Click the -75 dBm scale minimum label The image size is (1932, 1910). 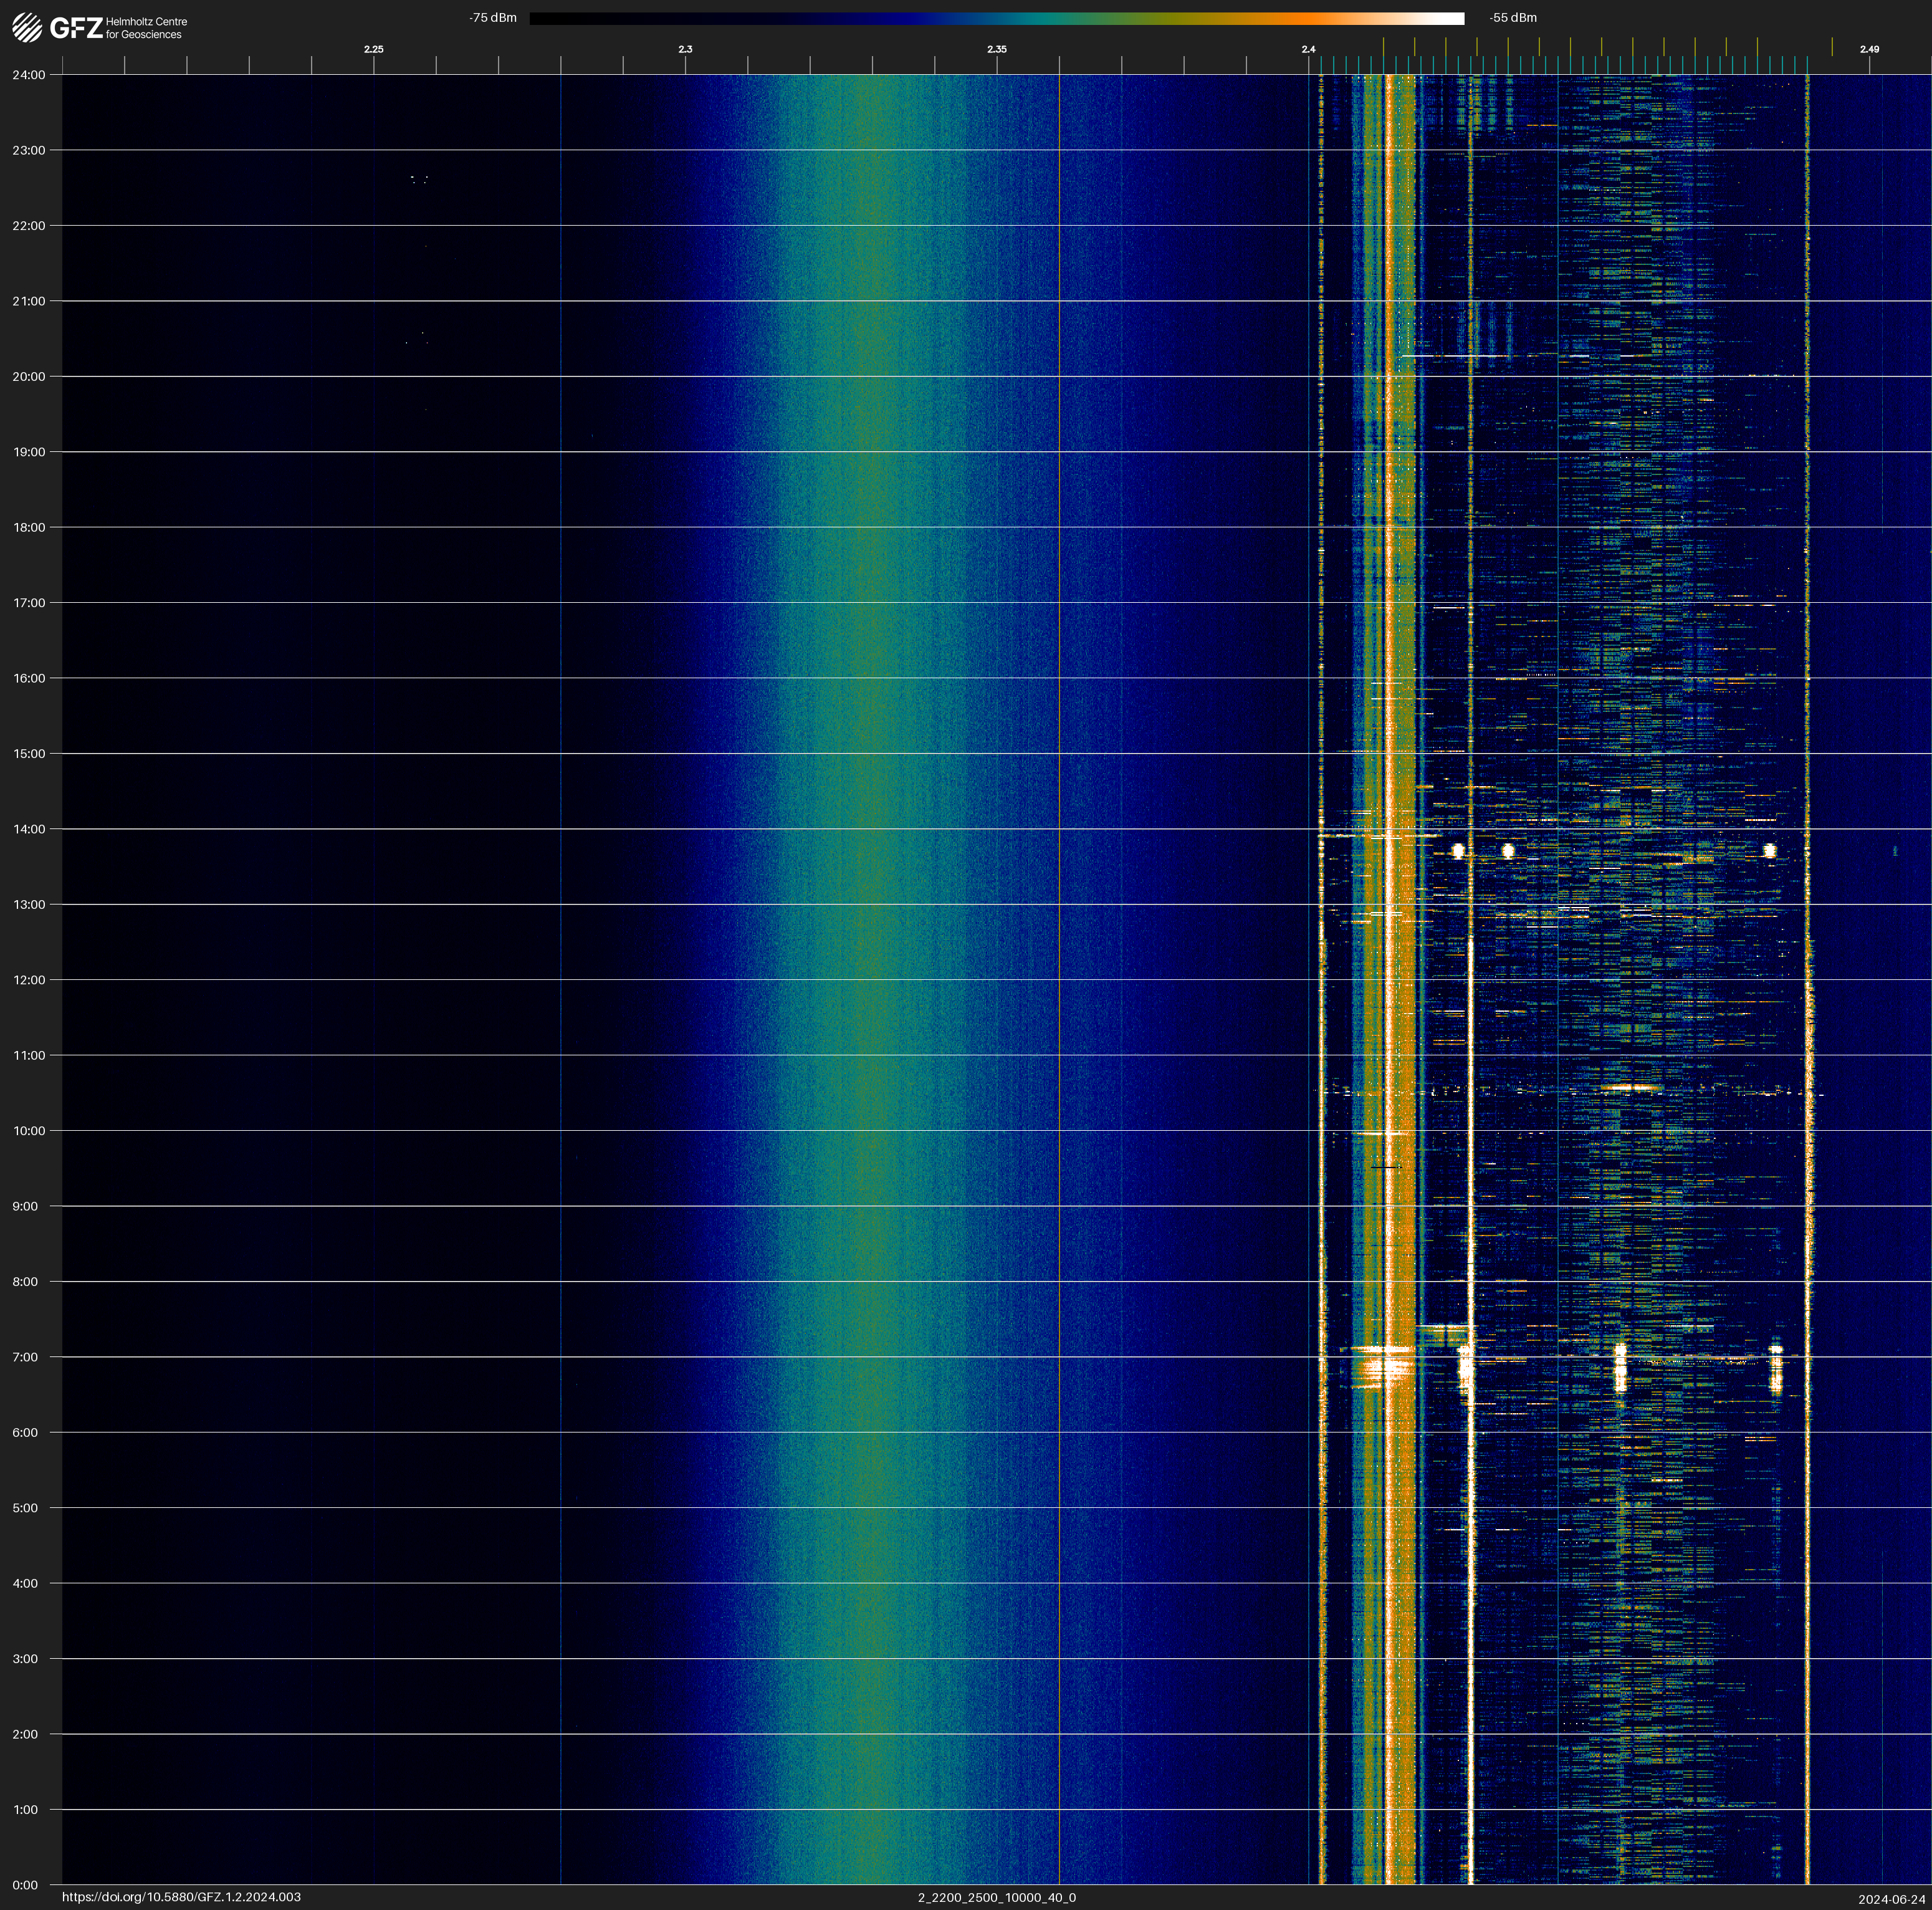(493, 18)
